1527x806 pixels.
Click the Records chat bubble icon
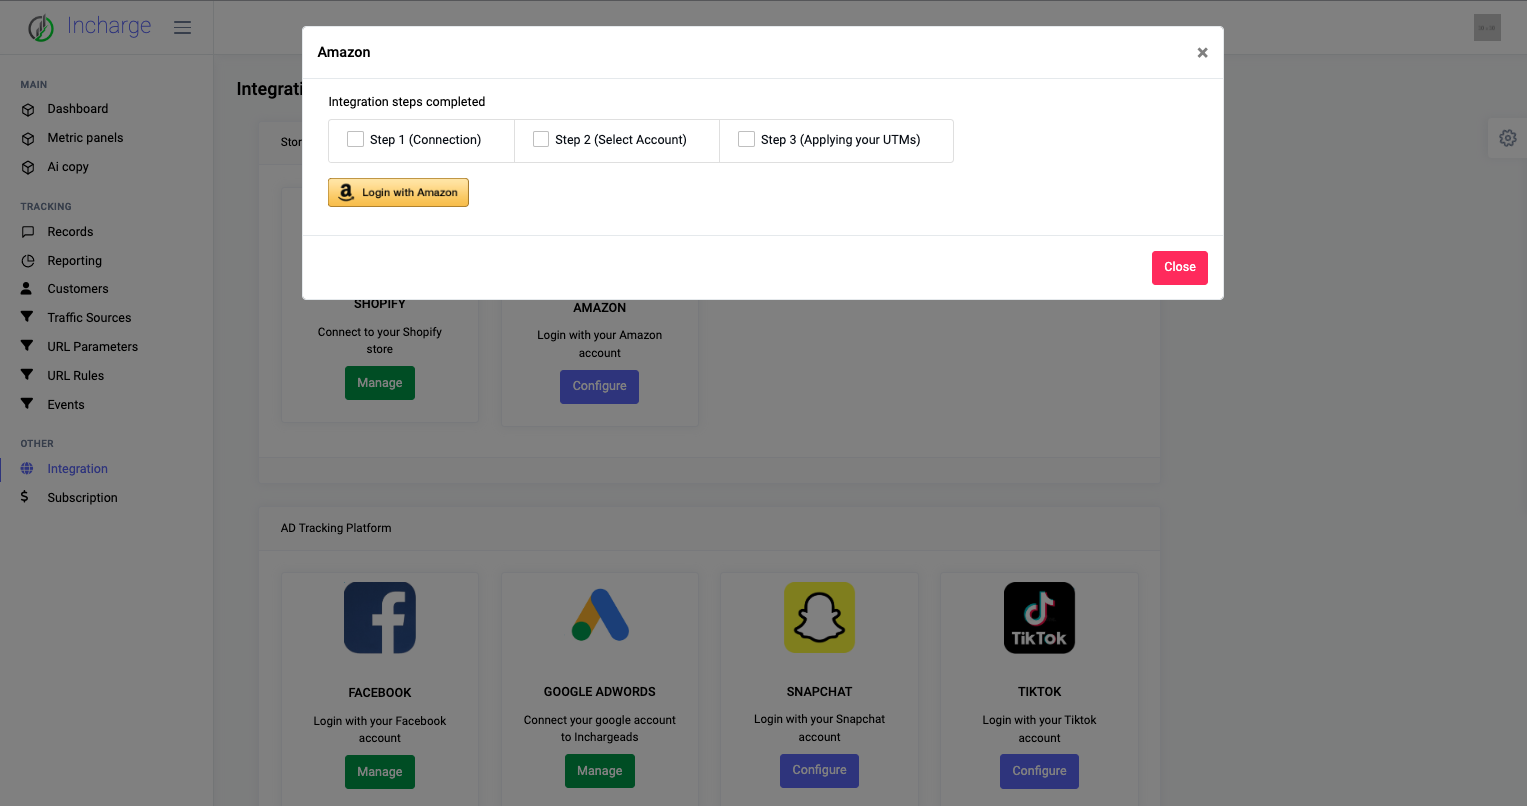pos(28,232)
